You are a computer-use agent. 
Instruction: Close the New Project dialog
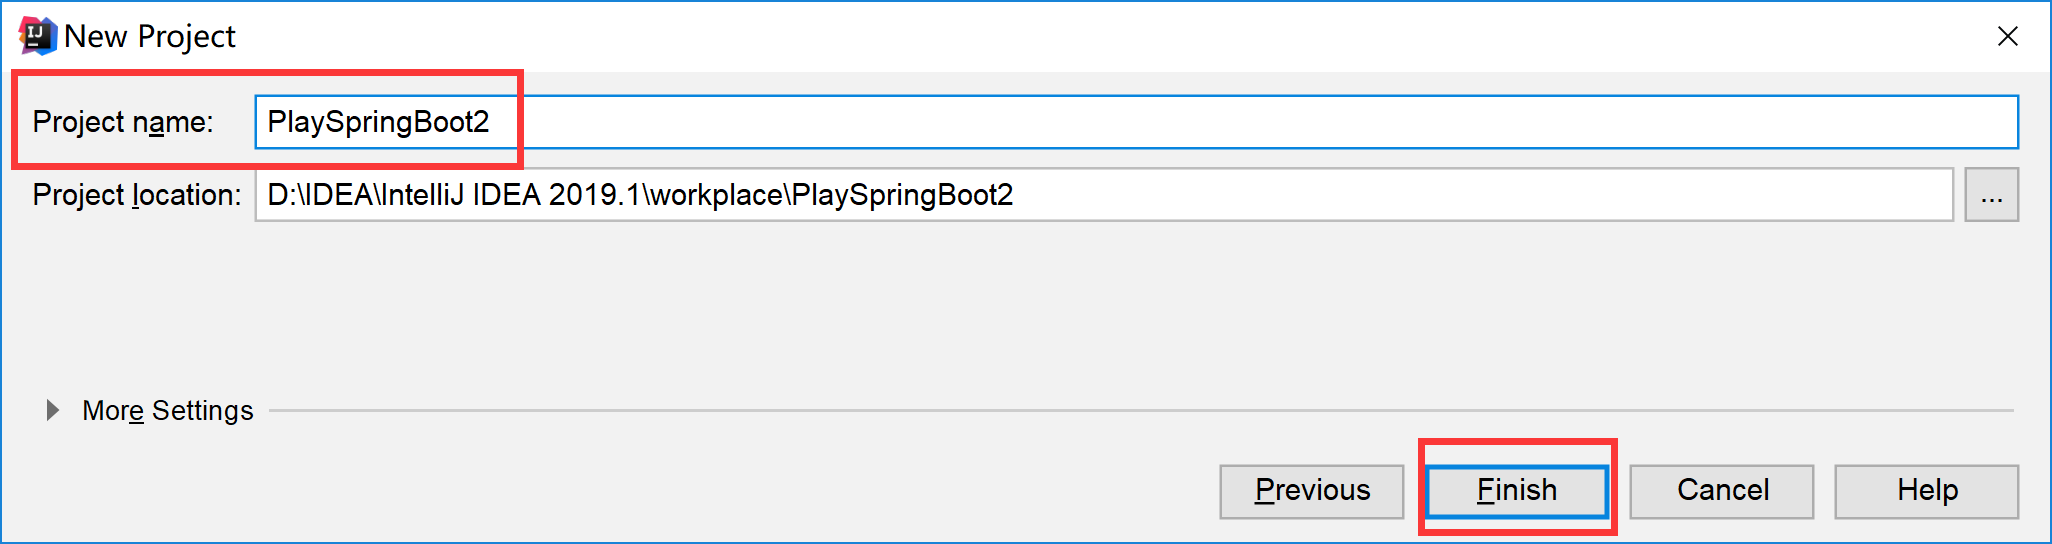(x=2007, y=36)
